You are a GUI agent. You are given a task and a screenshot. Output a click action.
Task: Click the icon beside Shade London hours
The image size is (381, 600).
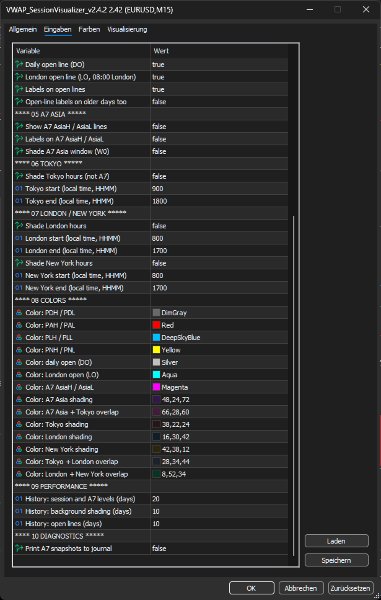pos(19,226)
